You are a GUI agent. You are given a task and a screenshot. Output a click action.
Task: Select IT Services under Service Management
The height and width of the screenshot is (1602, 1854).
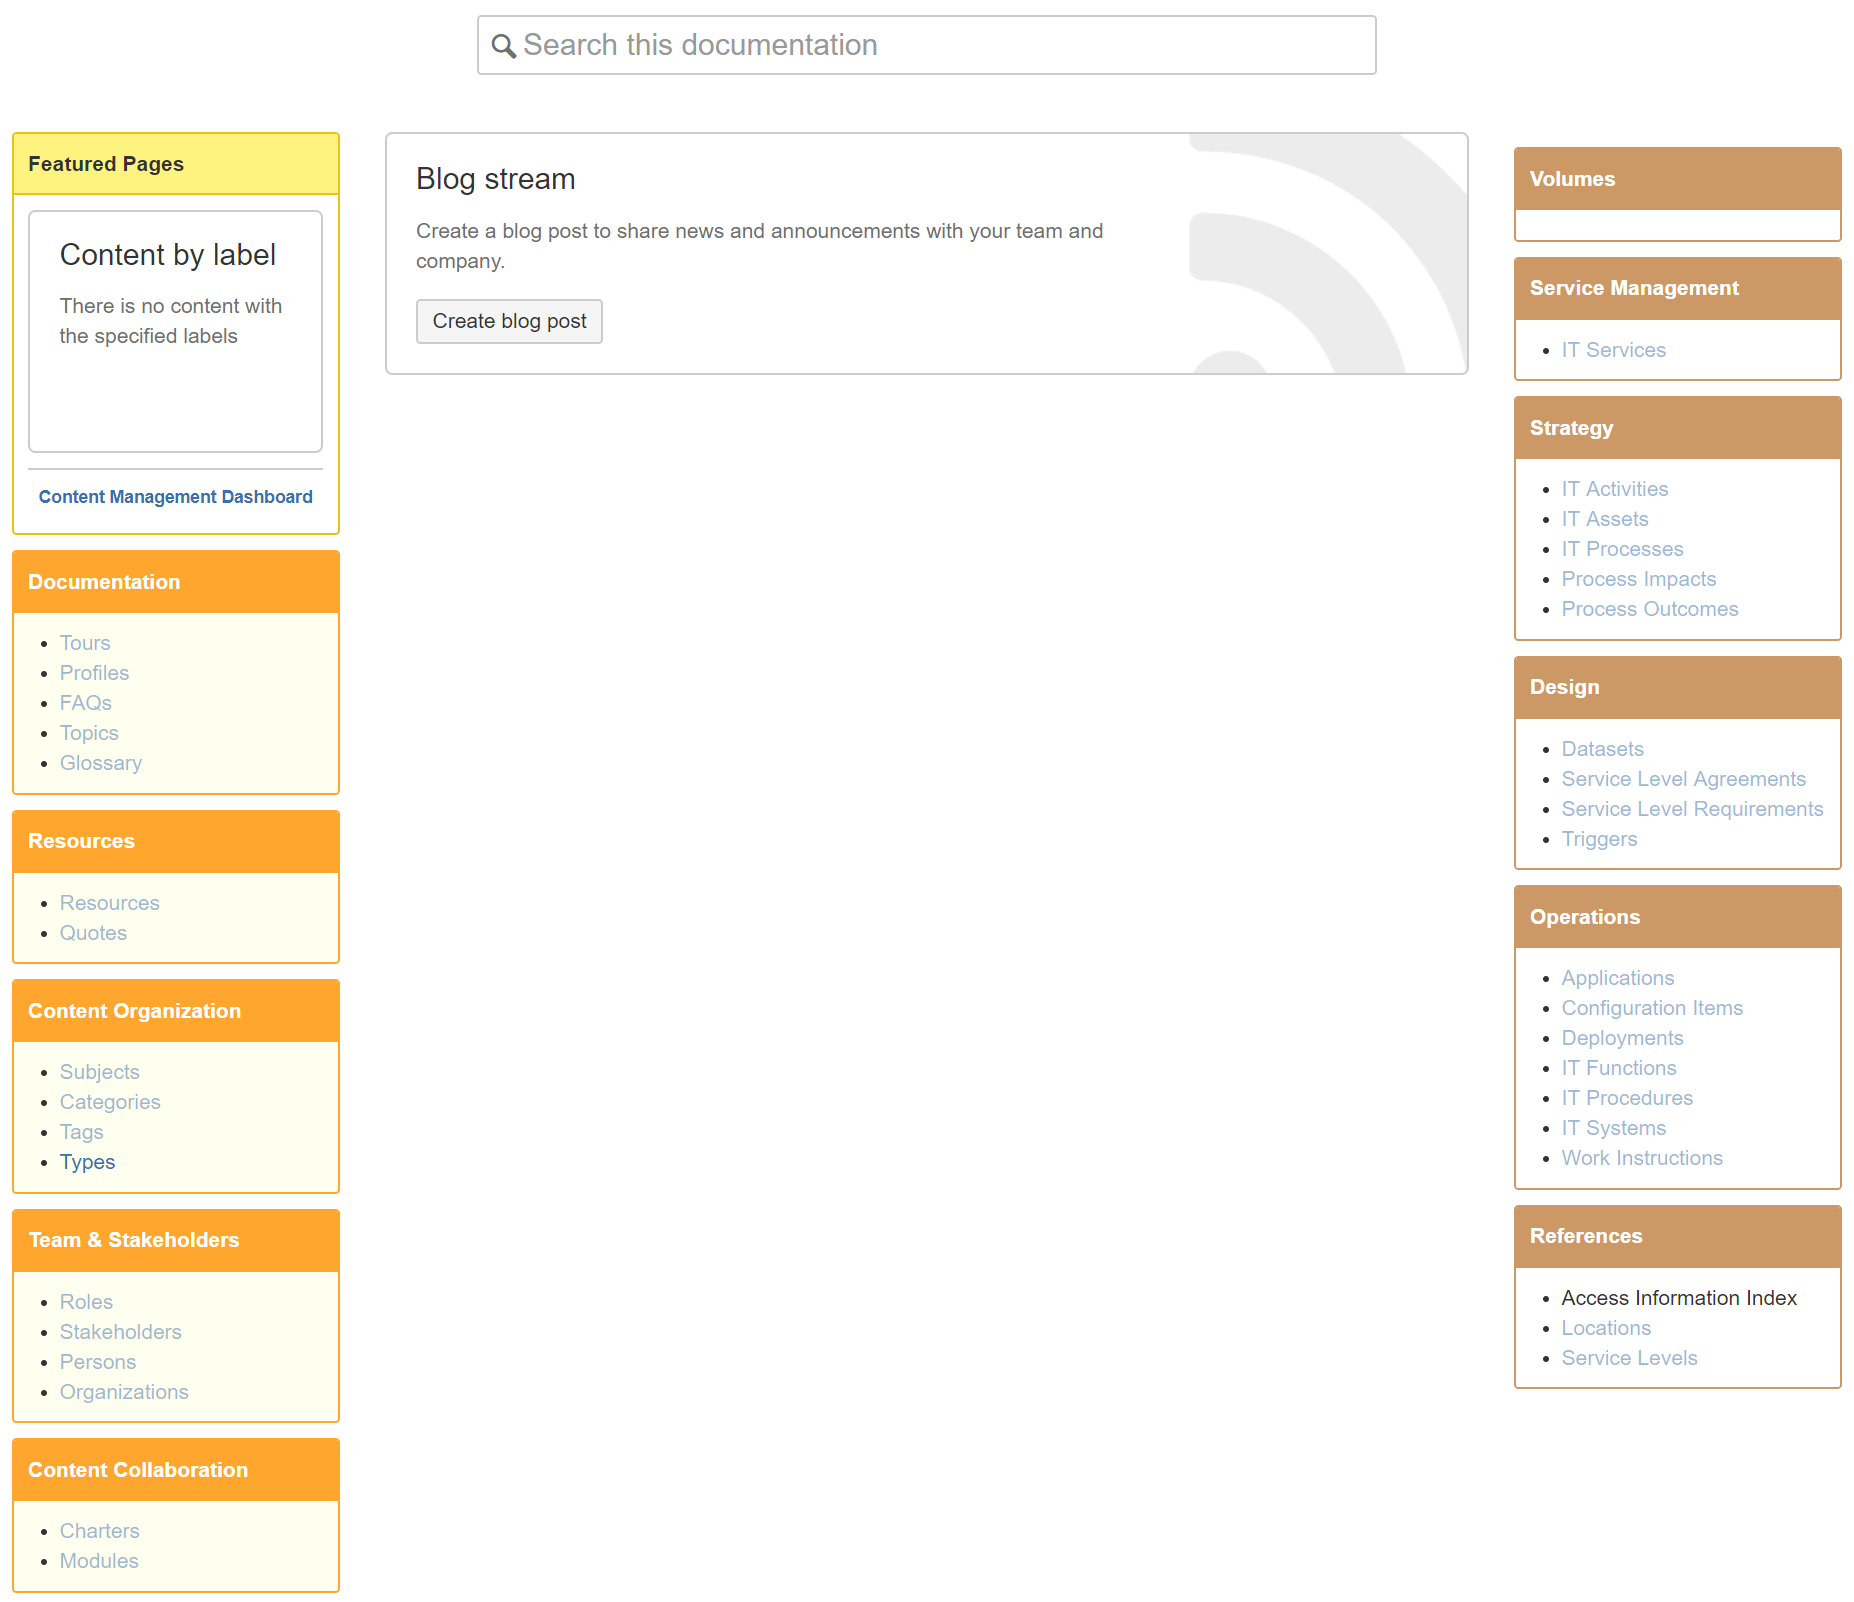click(x=1613, y=349)
